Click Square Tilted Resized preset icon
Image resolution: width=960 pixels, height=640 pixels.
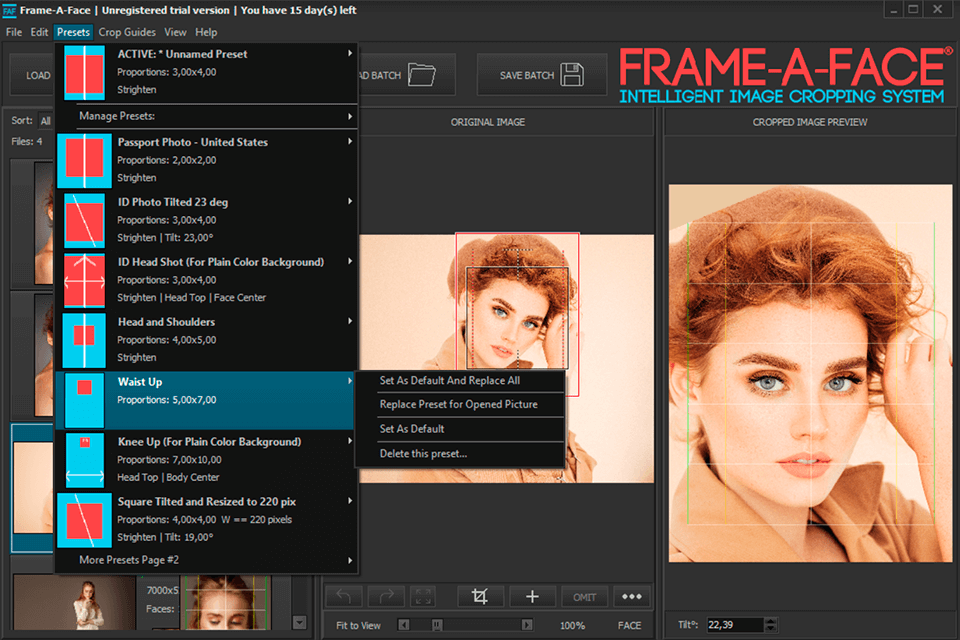point(84,520)
